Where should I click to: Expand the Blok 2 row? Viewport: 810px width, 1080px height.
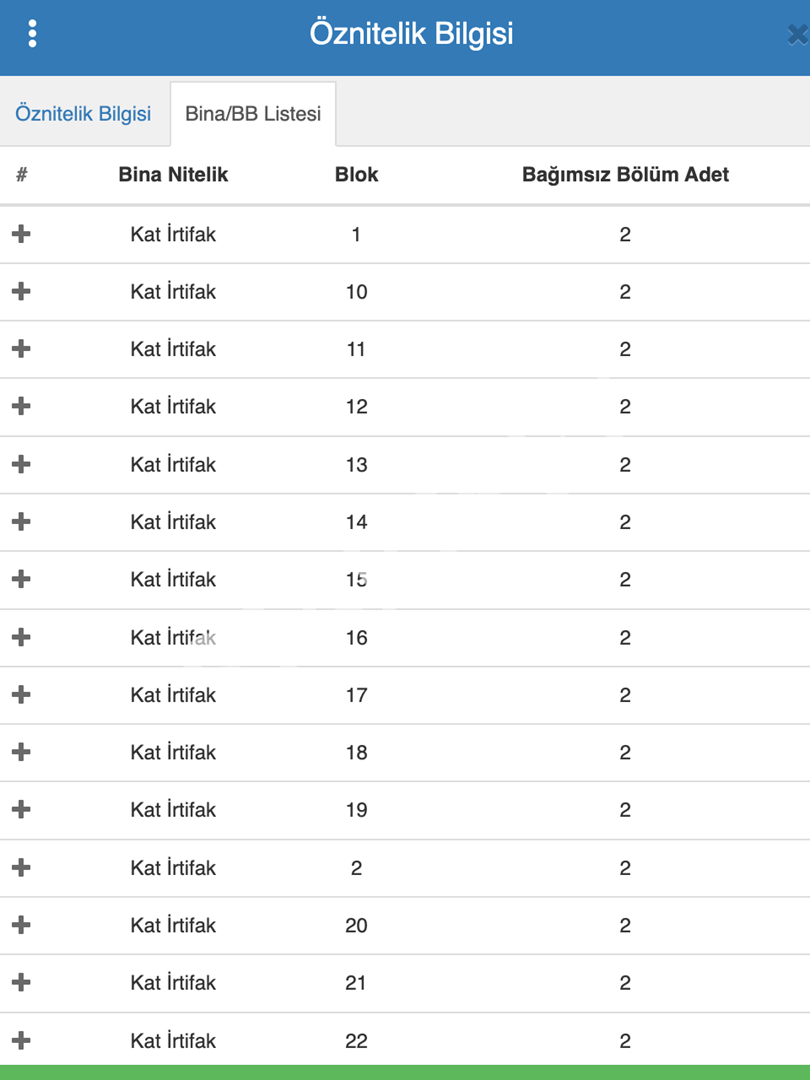21,867
